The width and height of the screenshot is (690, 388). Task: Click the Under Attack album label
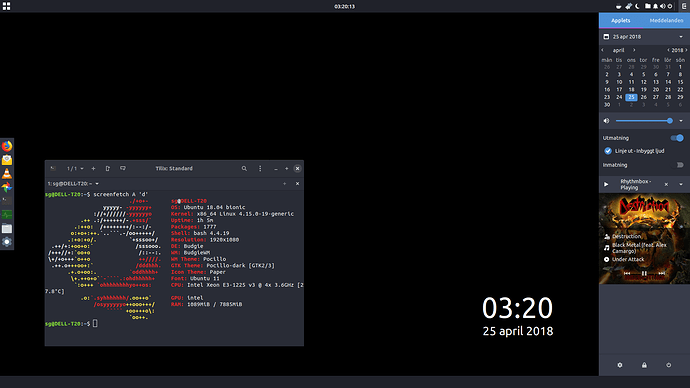pos(628,260)
